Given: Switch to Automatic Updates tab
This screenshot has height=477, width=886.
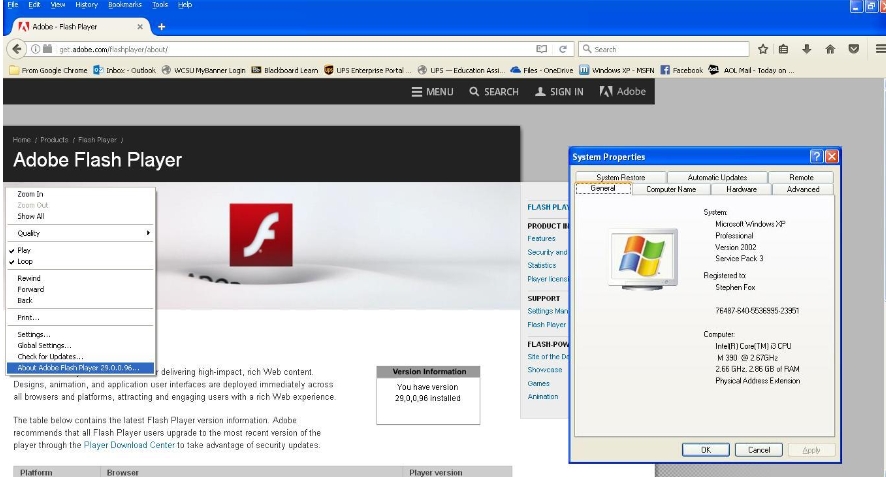Looking at the screenshot, I should pos(717,177).
